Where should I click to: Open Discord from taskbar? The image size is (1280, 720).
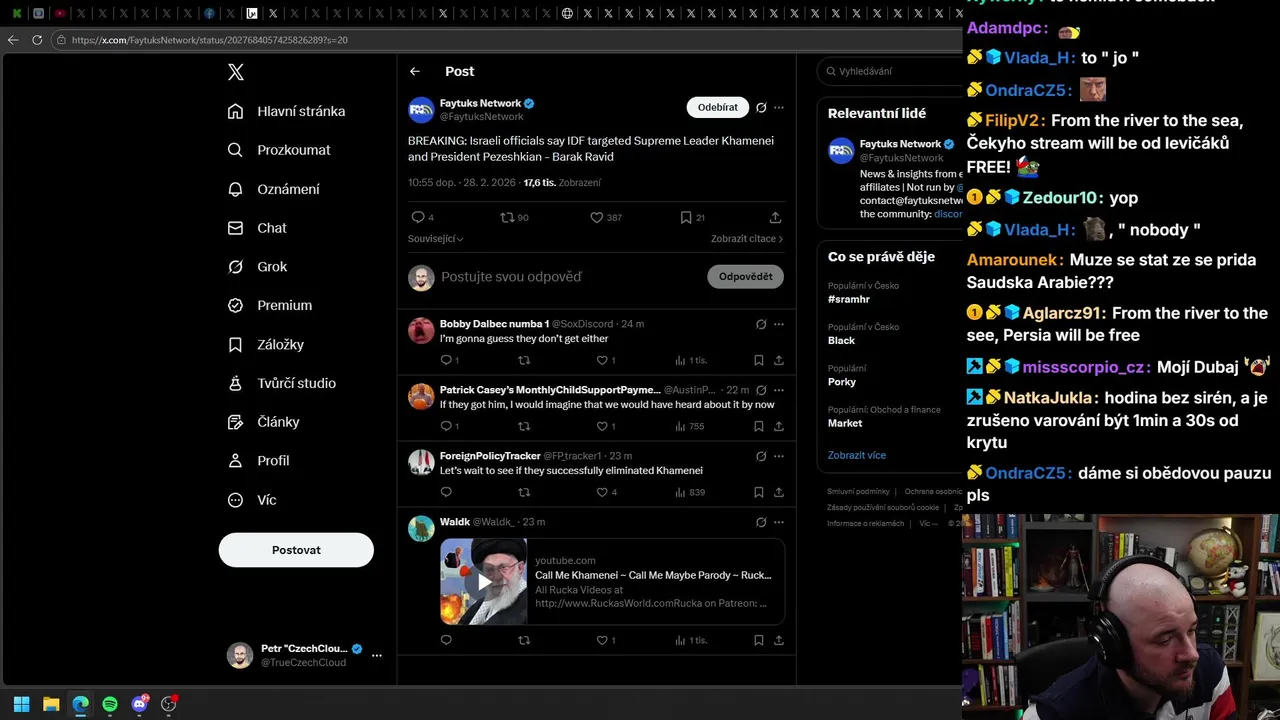(x=140, y=704)
